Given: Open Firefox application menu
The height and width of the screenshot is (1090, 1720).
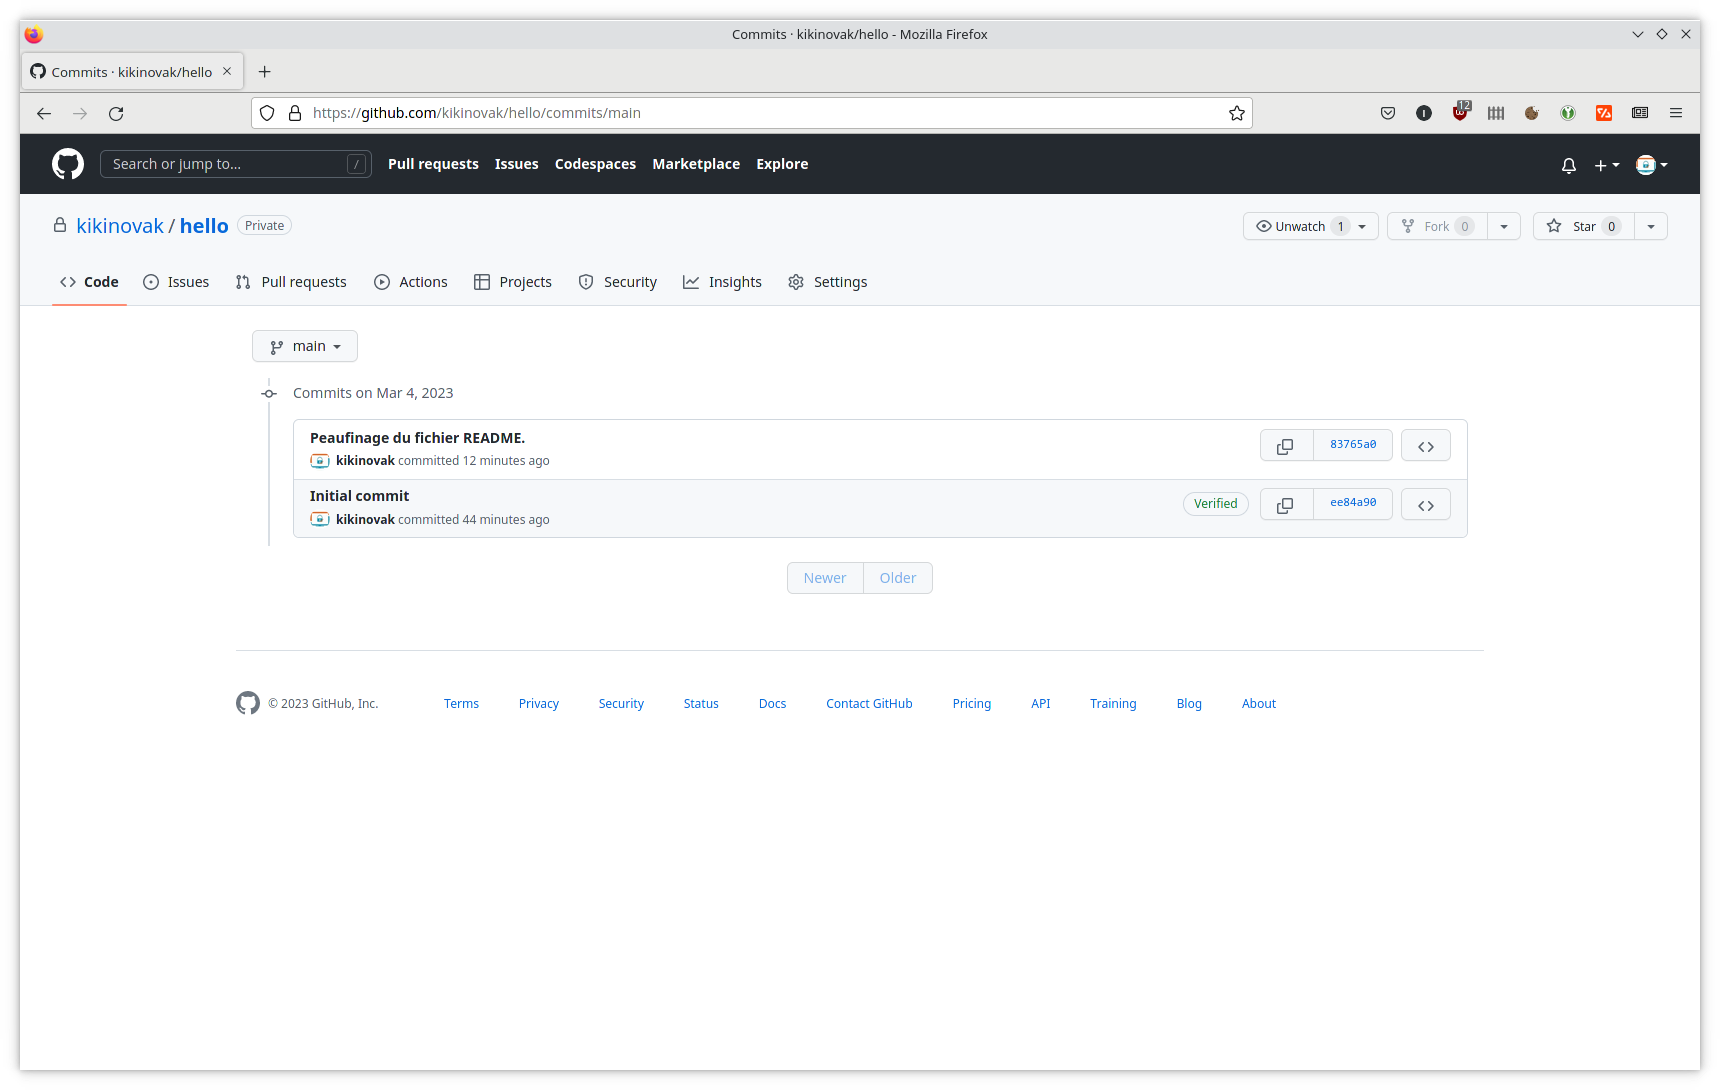Looking at the screenshot, I should click(1676, 113).
